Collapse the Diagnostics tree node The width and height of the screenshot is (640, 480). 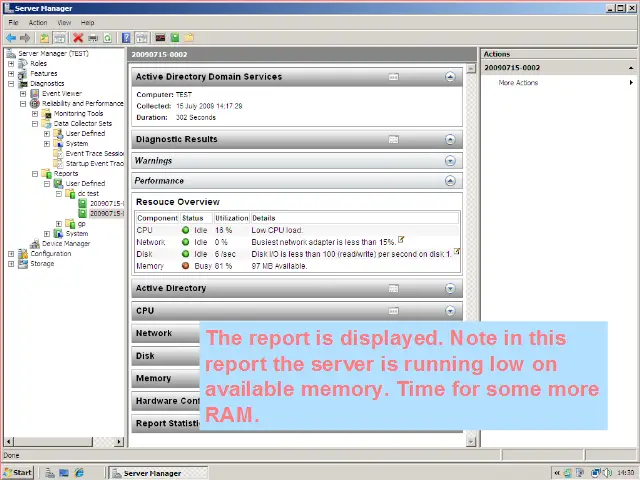(x=11, y=84)
